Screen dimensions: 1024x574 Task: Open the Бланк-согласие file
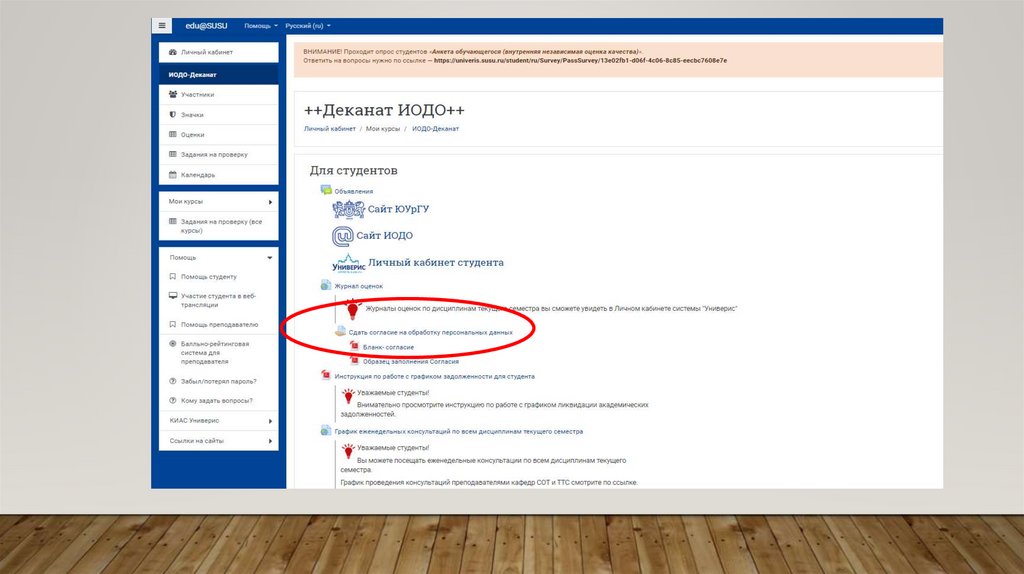(388, 347)
